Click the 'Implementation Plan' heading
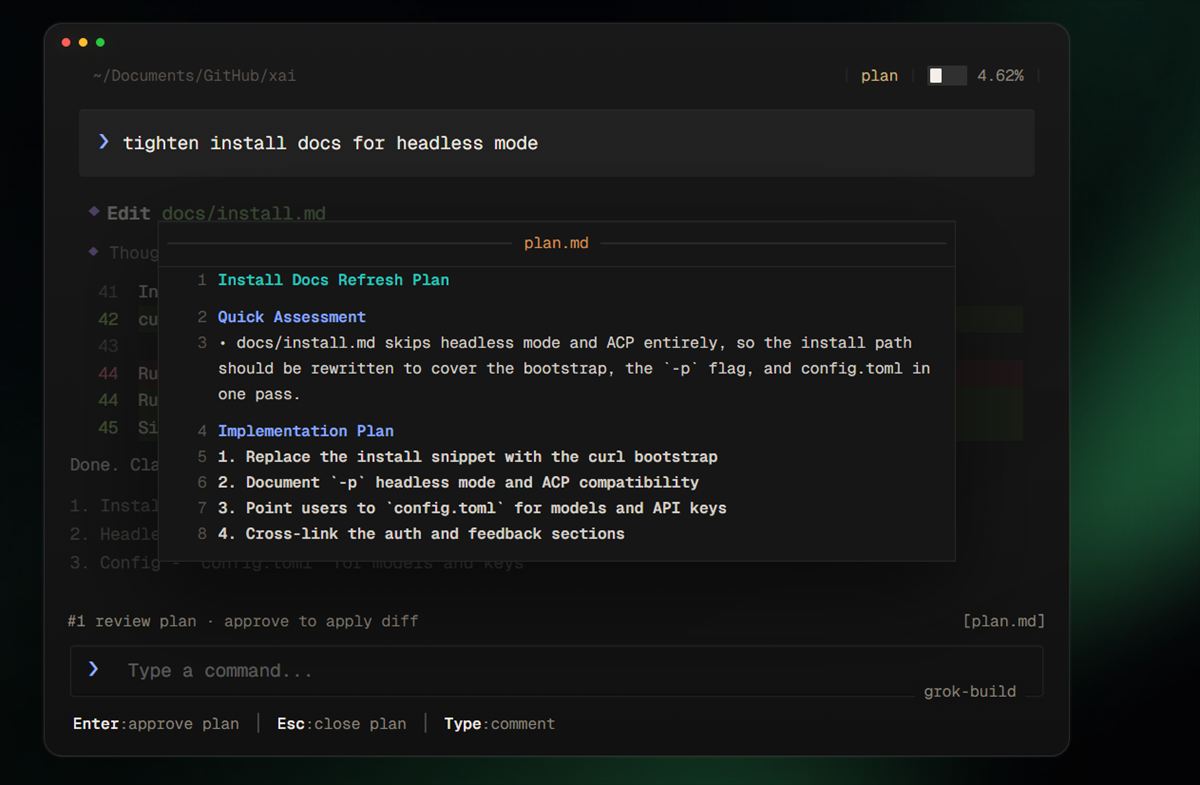 click(306, 431)
